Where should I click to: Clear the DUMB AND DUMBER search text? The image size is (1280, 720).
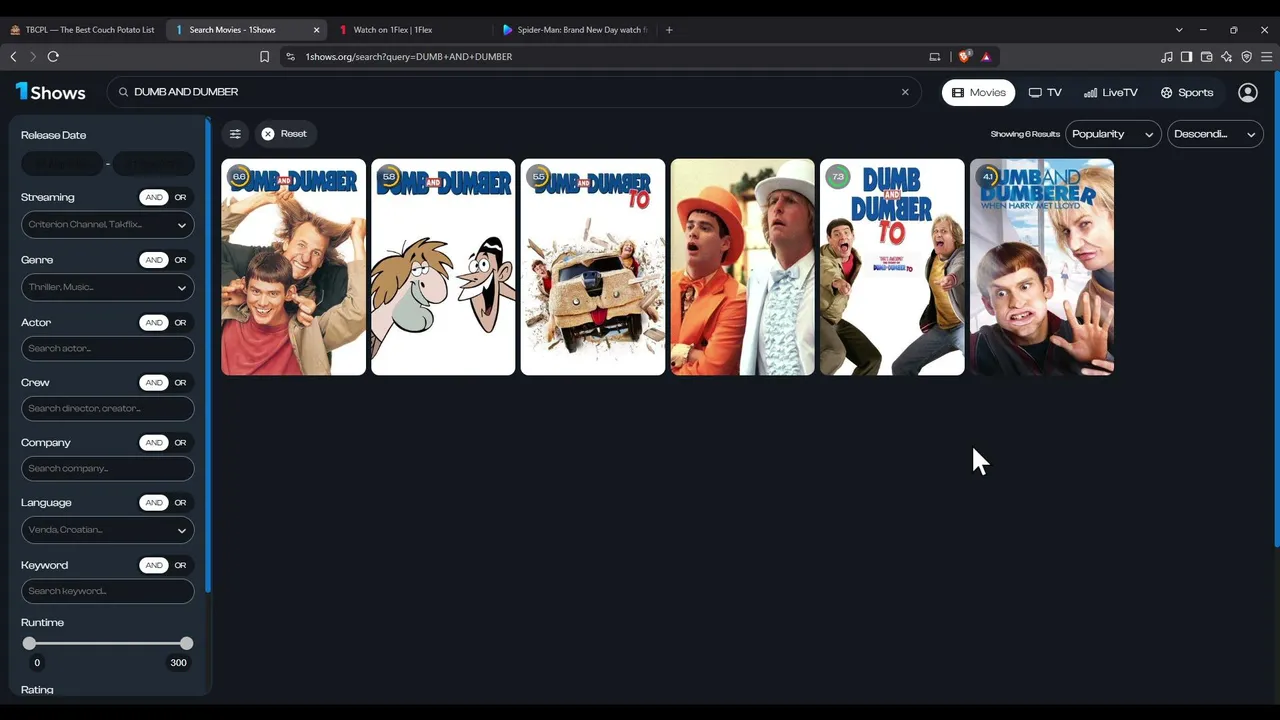pyautogui.click(x=905, y=92)
